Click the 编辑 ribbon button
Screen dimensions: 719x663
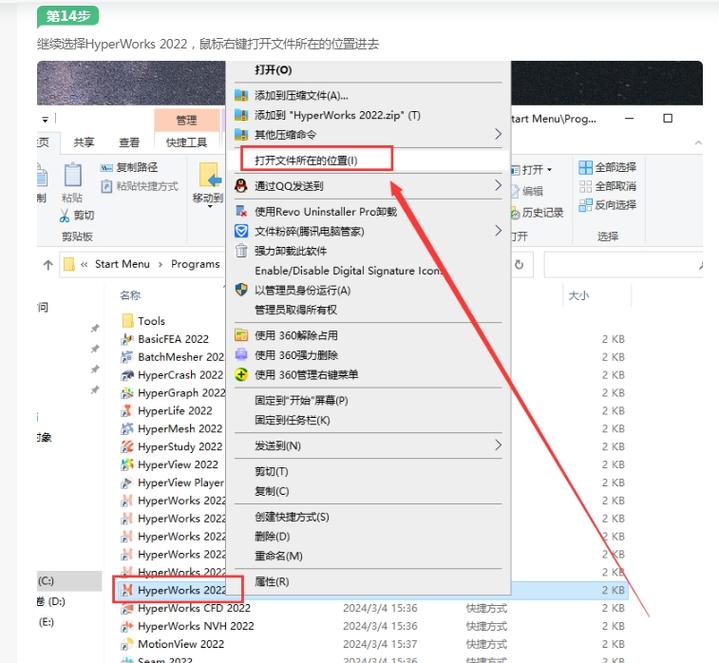tap(527, 191)
